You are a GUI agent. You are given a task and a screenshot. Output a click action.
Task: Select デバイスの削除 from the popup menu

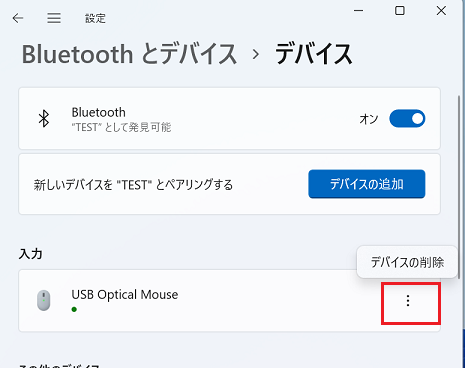point(407,262)
